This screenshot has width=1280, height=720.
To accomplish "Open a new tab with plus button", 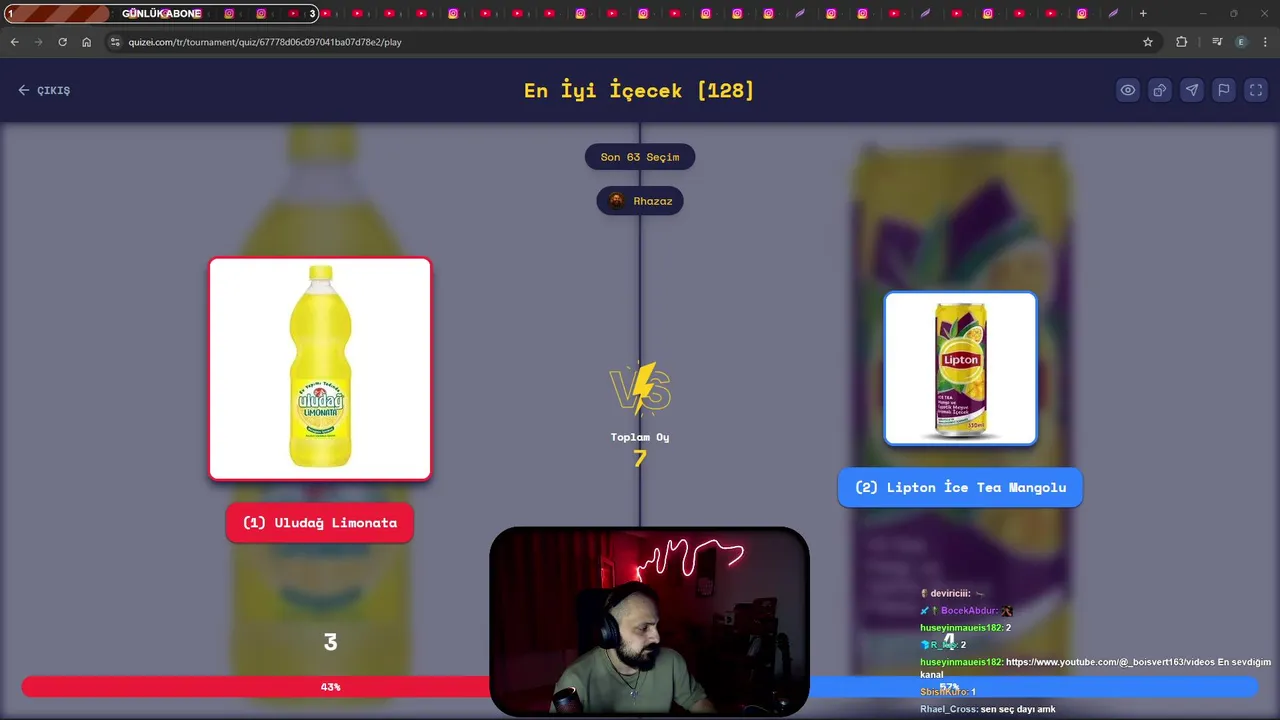I will click(1143, 13).
